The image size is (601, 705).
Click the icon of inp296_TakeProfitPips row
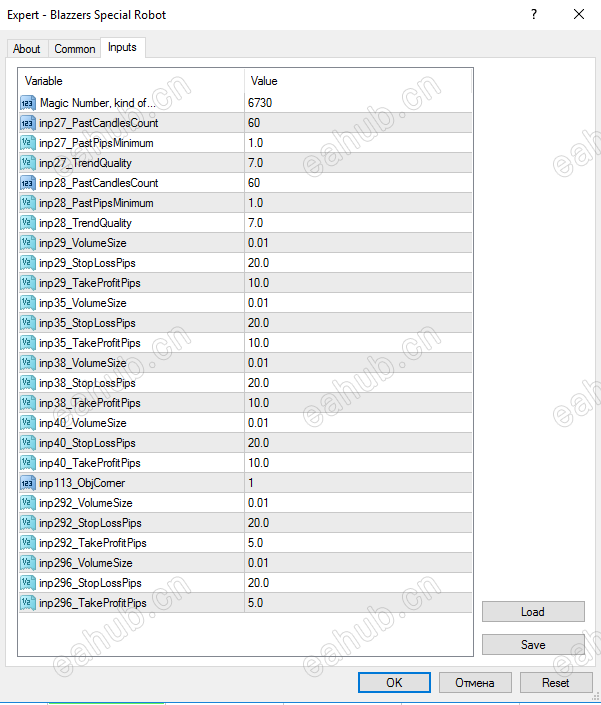click(27, 603)
